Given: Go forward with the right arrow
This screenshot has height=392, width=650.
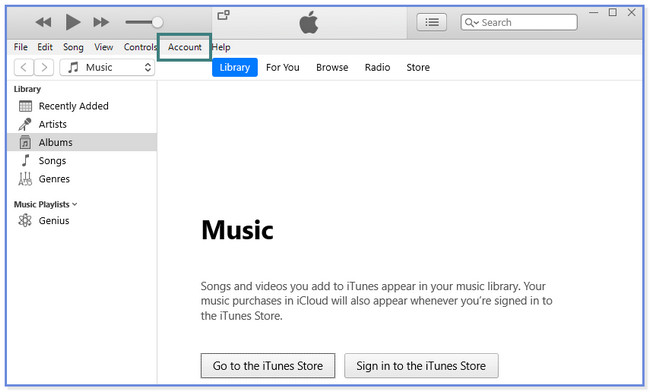Looking at the screenshot, I should pos(44,67).
